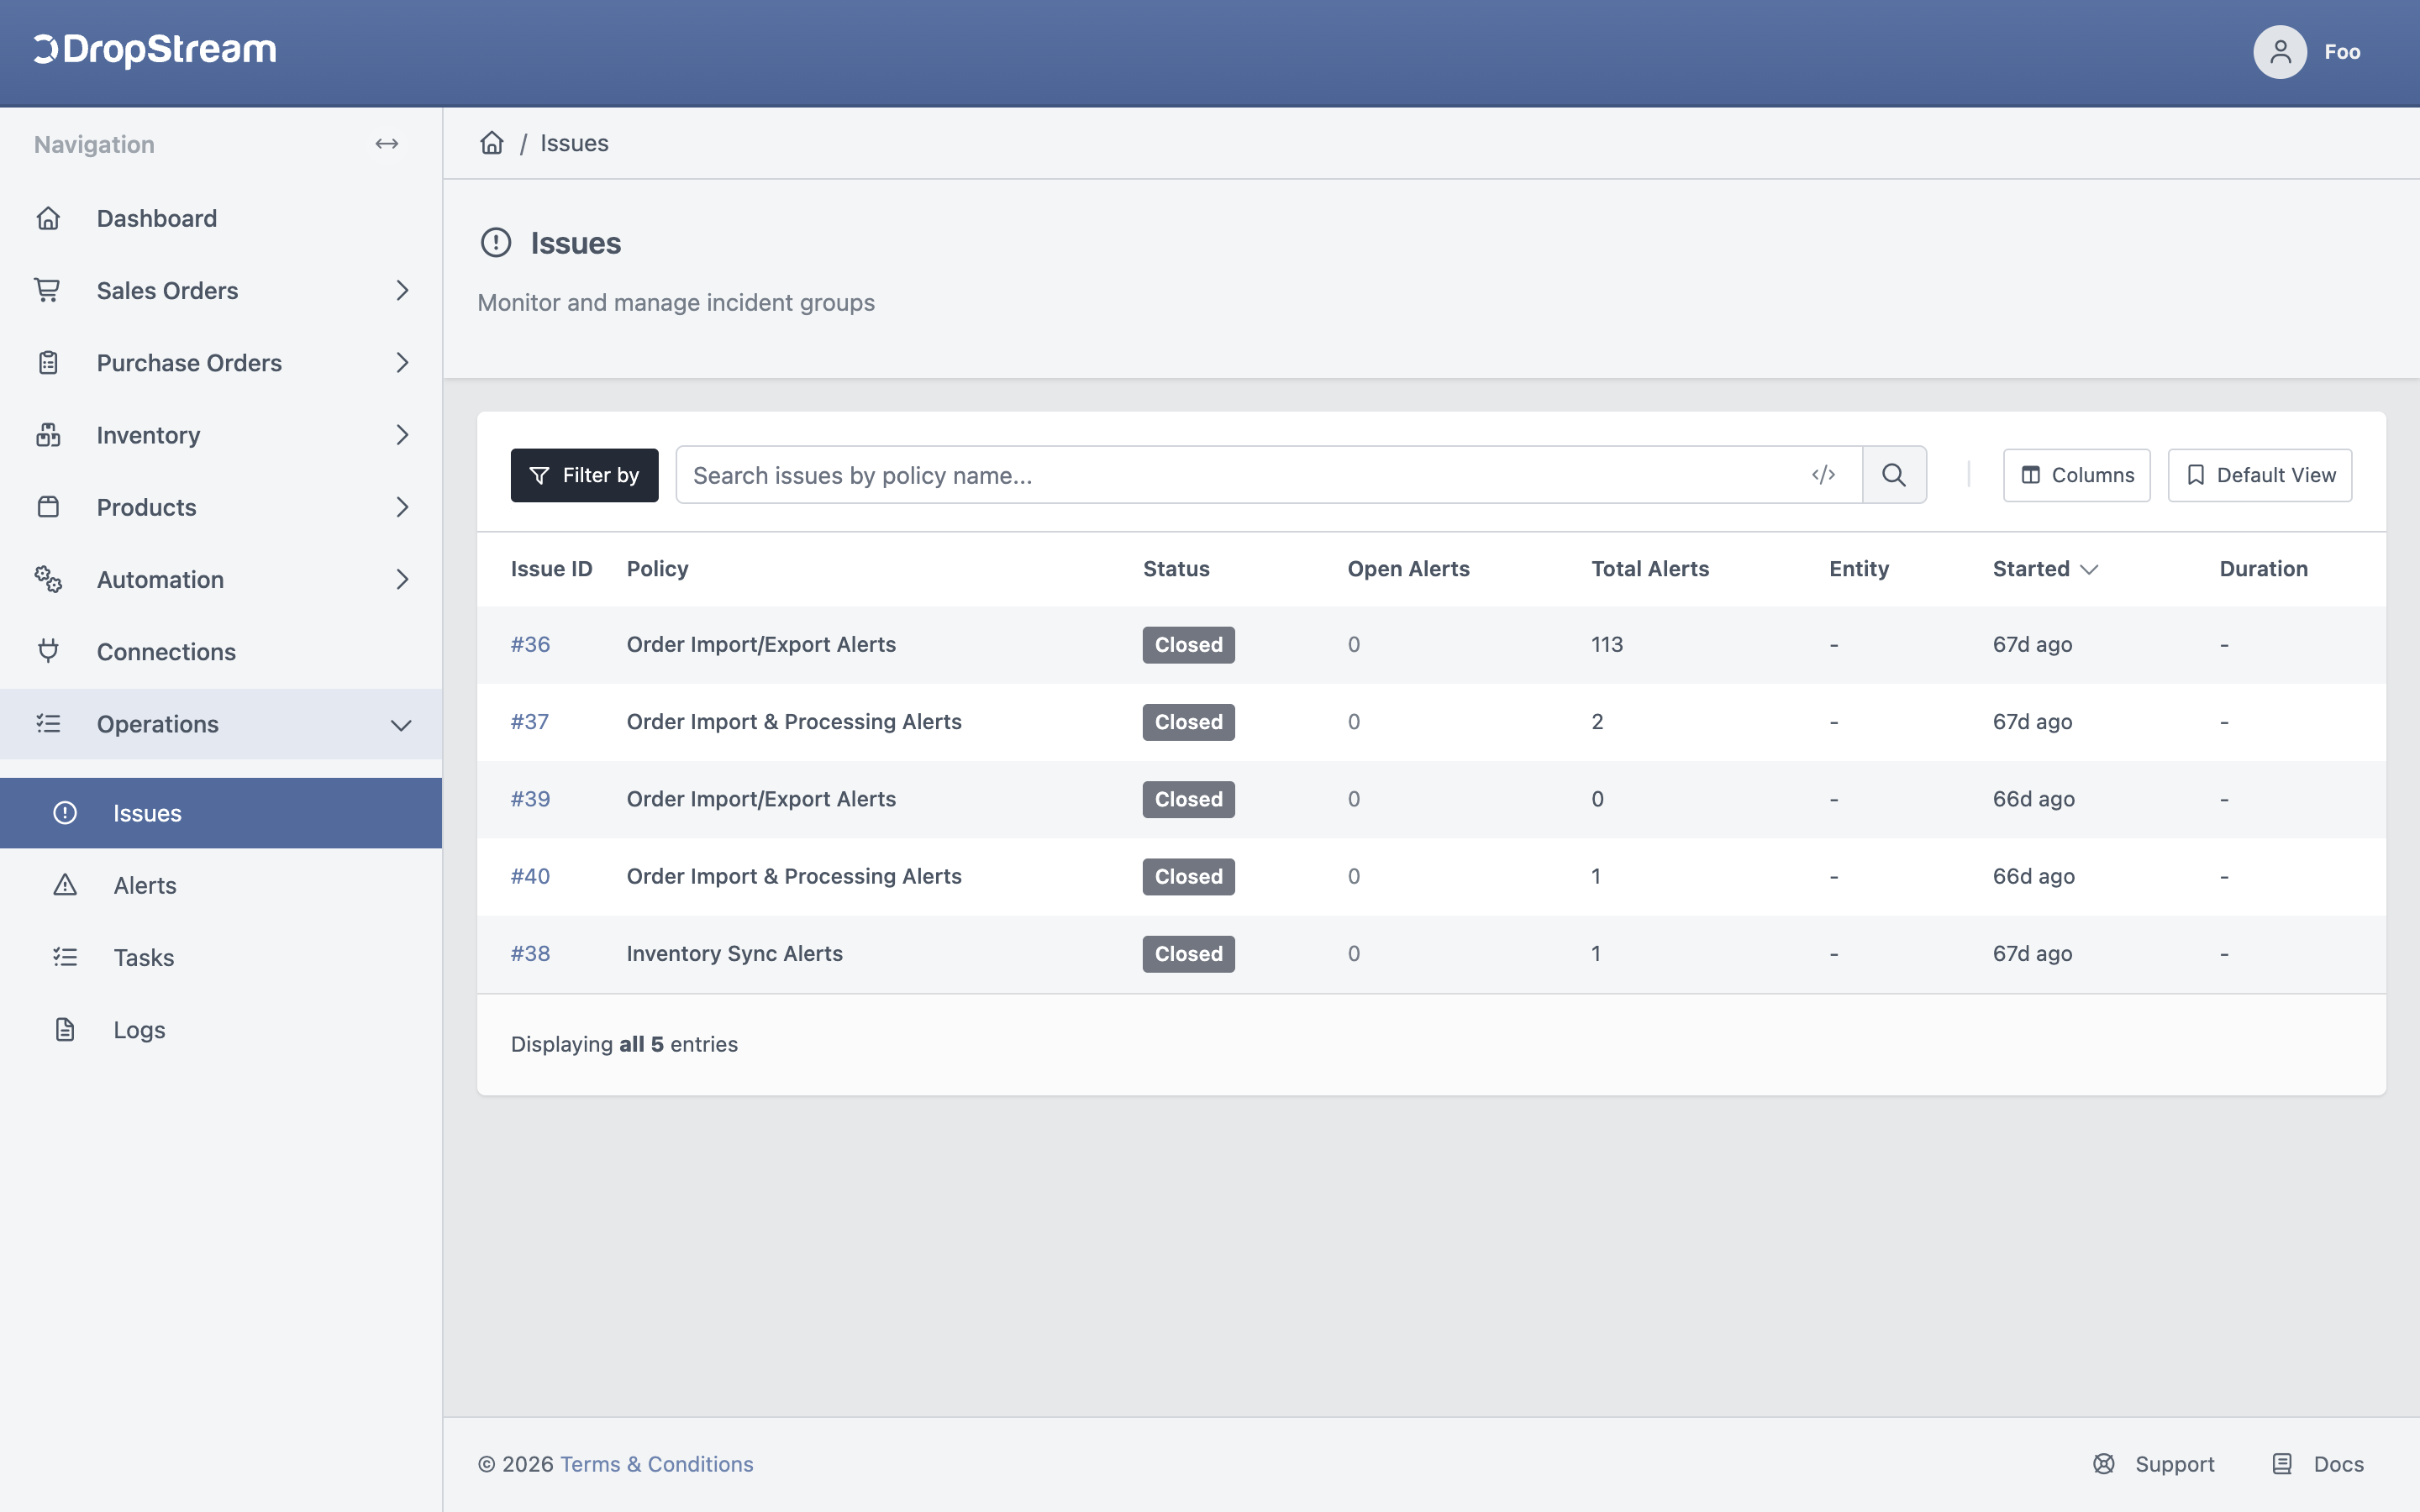Click the Operations list icon

tap(48, 723)
